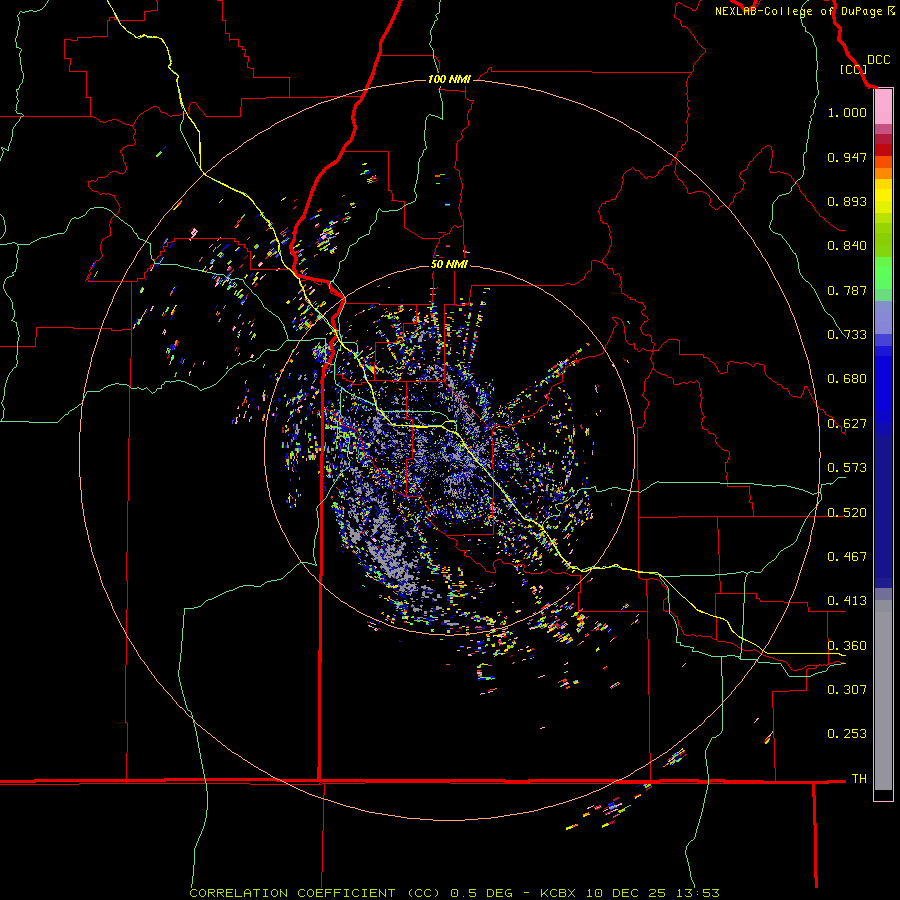This screenshot has height=900, width=900.
Task: Click the 0.947 scale value
Action: point(847,157)
